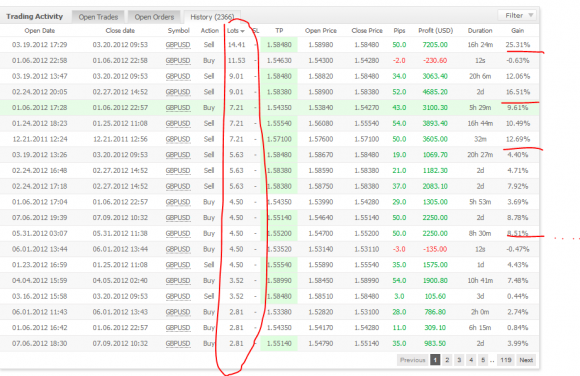Select open date 03.19.2012 17:29
The image size is (580, 376).
40,45
